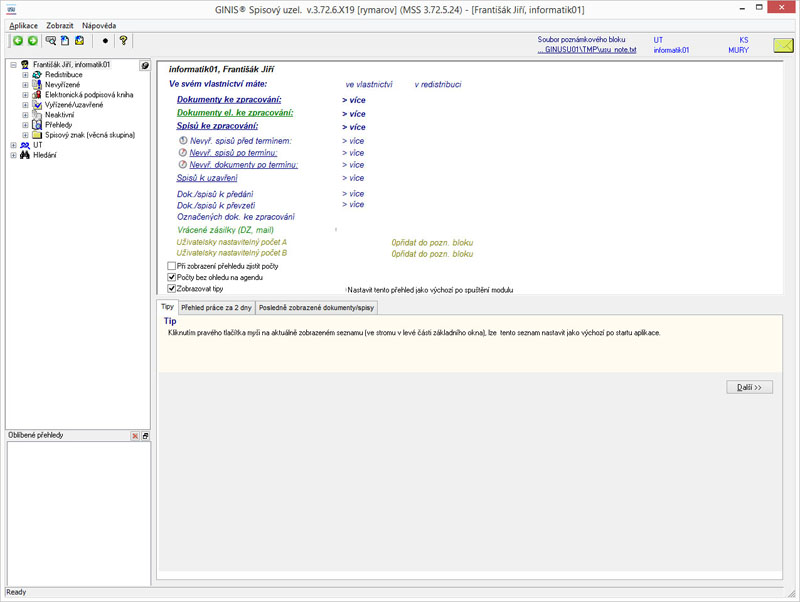The height and width of the screenshot is (602, 800).
Task: Click 'Nevyř. dokumenty po termínu:' link text
Action: point(243,164)
